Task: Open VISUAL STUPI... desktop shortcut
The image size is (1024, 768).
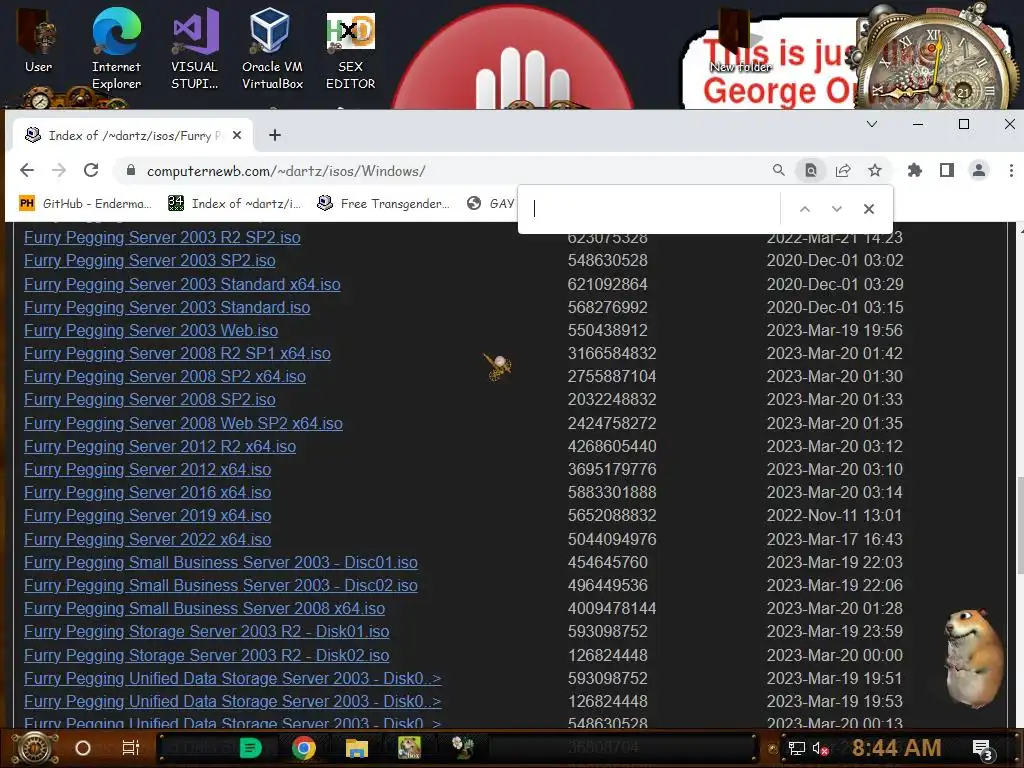Action: 195,50
